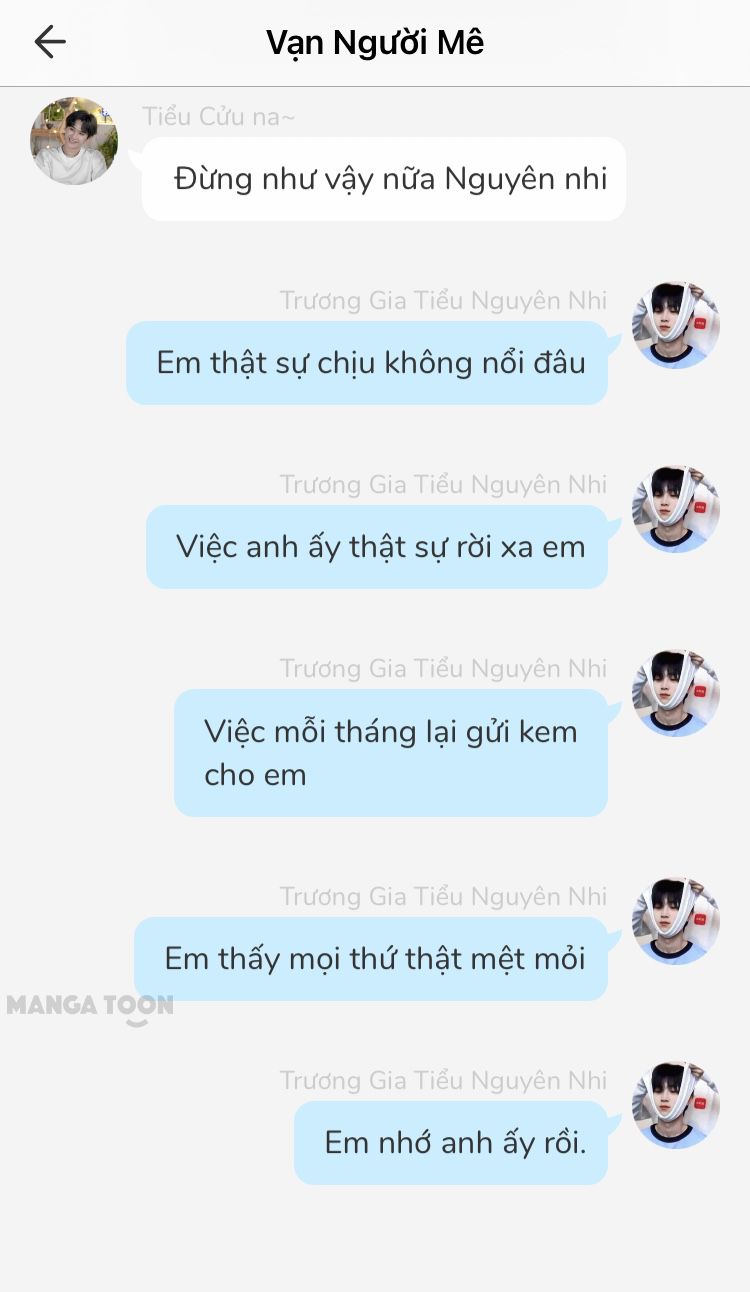Viewport: 750px width, 1292px height.
Task: Tap avatar beside "Việc mỗi tháng lại gửi kem" message
Action: 676,693
